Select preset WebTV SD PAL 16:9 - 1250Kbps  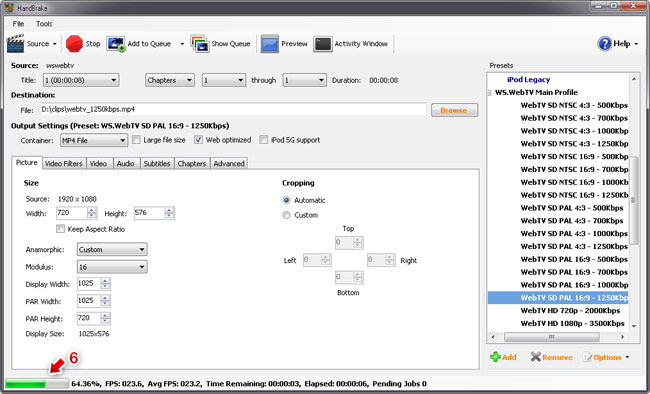click(558, 298)
